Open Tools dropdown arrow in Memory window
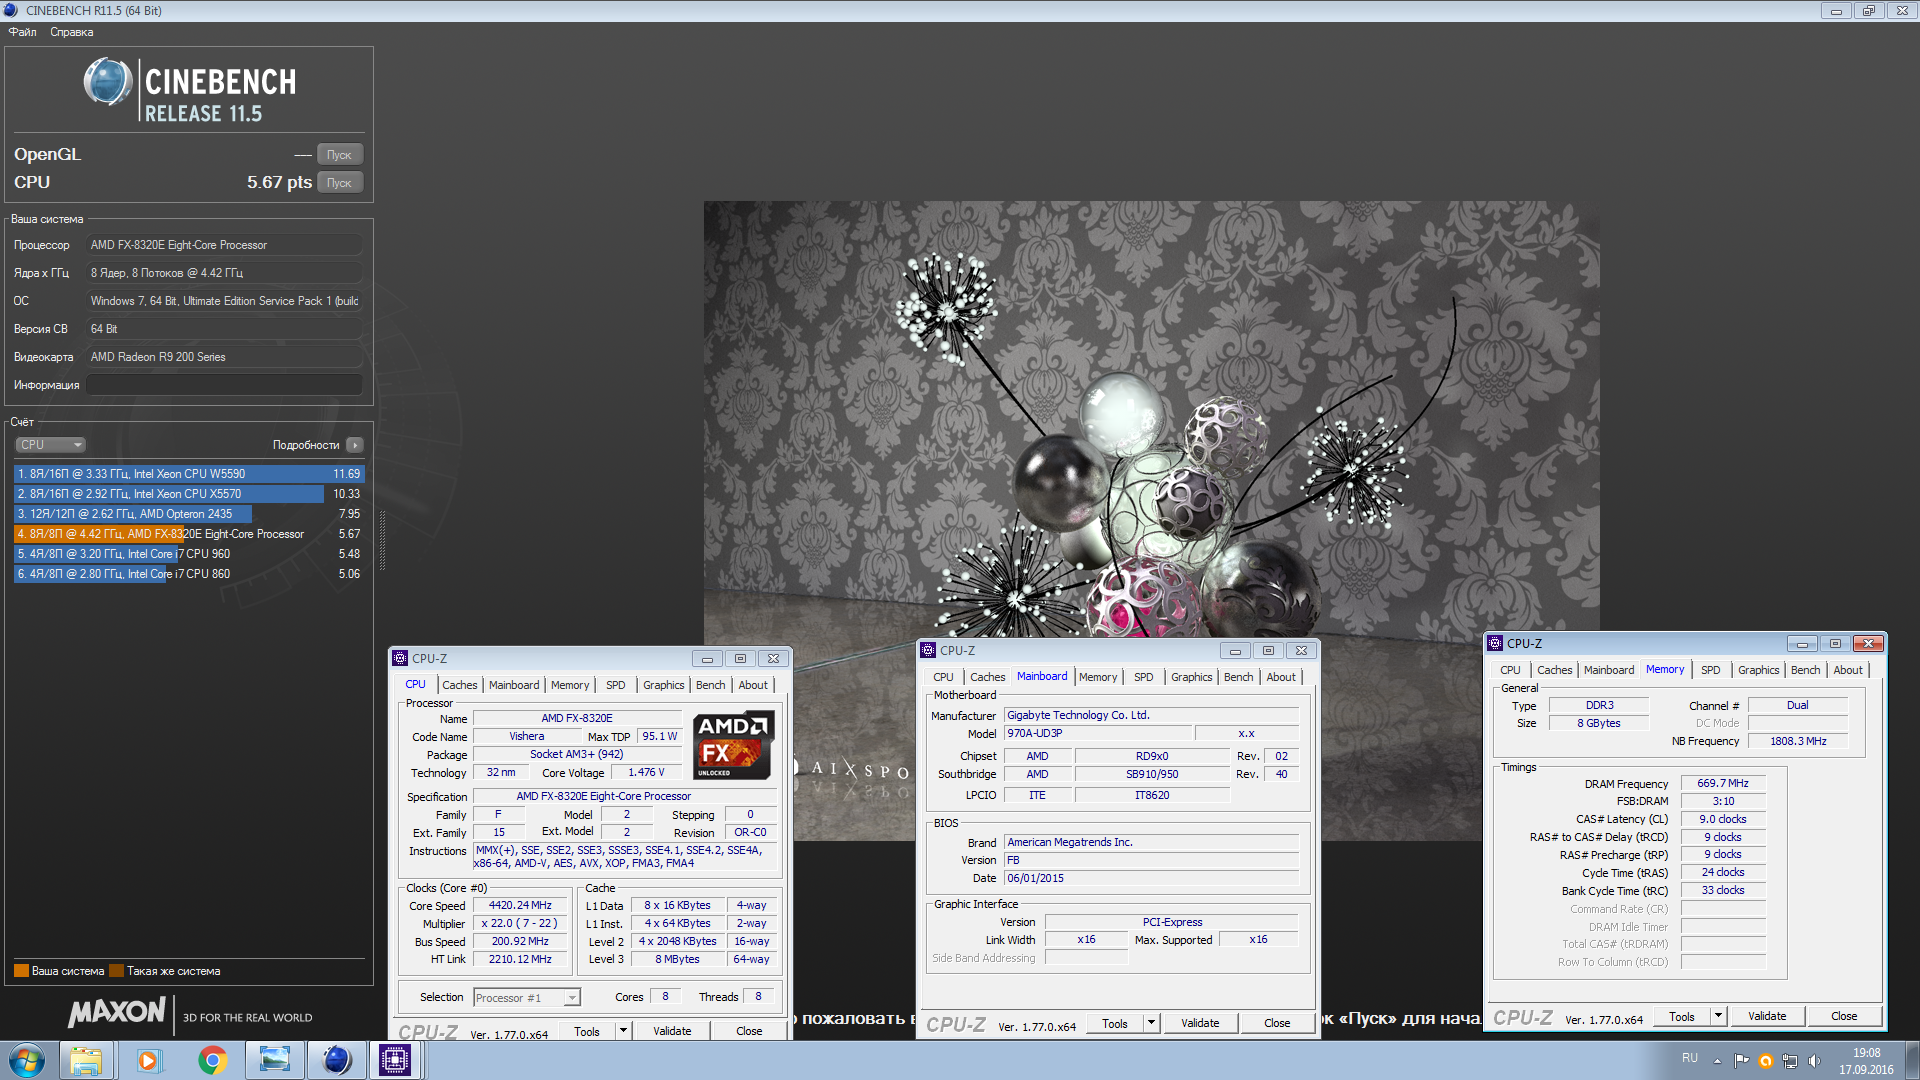This screenshot has width=1920, height=1080. pos(1718,1016)
